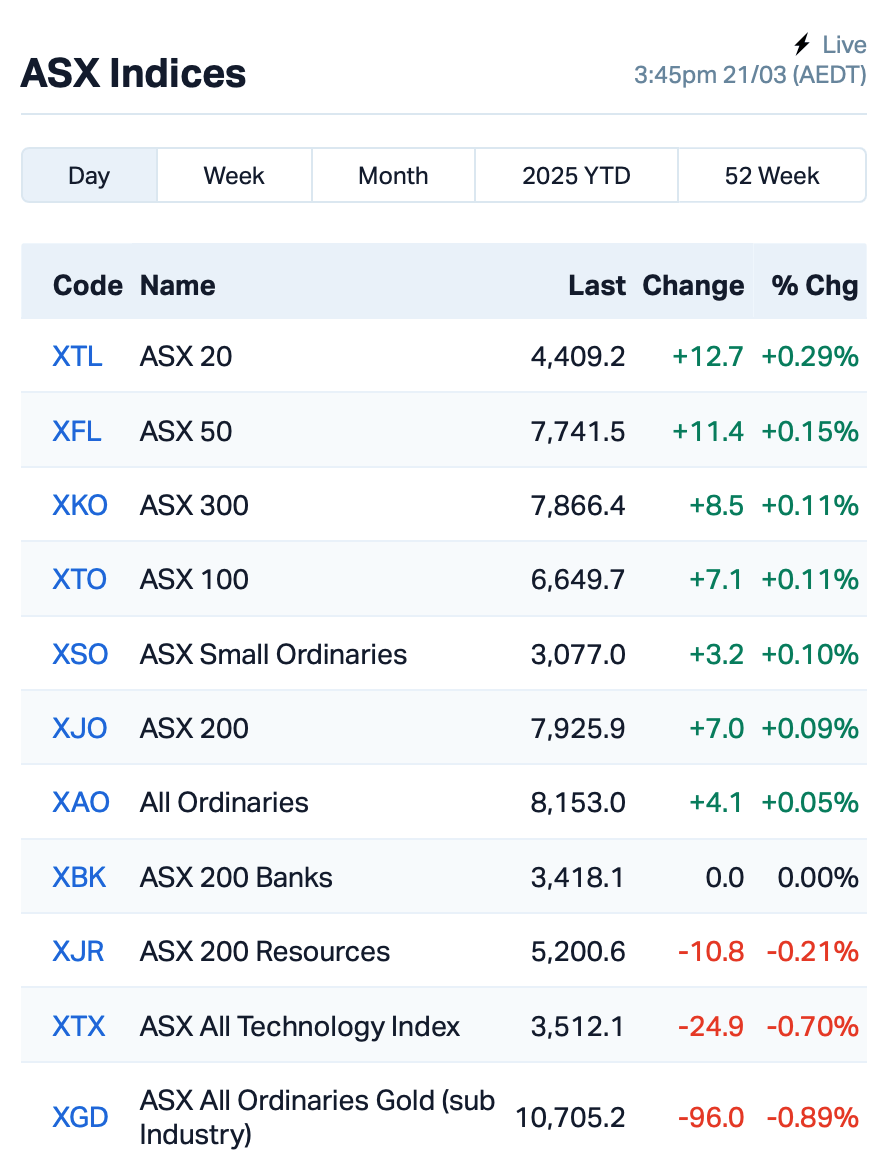This screenshot has width=888, height=1158.
Task: Click the 8,153.0 last value
Action: click(x=578, y=803)
